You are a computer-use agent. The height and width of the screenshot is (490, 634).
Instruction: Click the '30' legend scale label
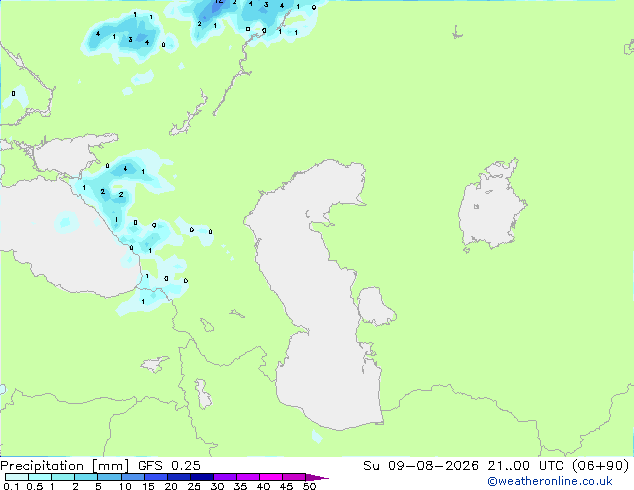point(217,486)
